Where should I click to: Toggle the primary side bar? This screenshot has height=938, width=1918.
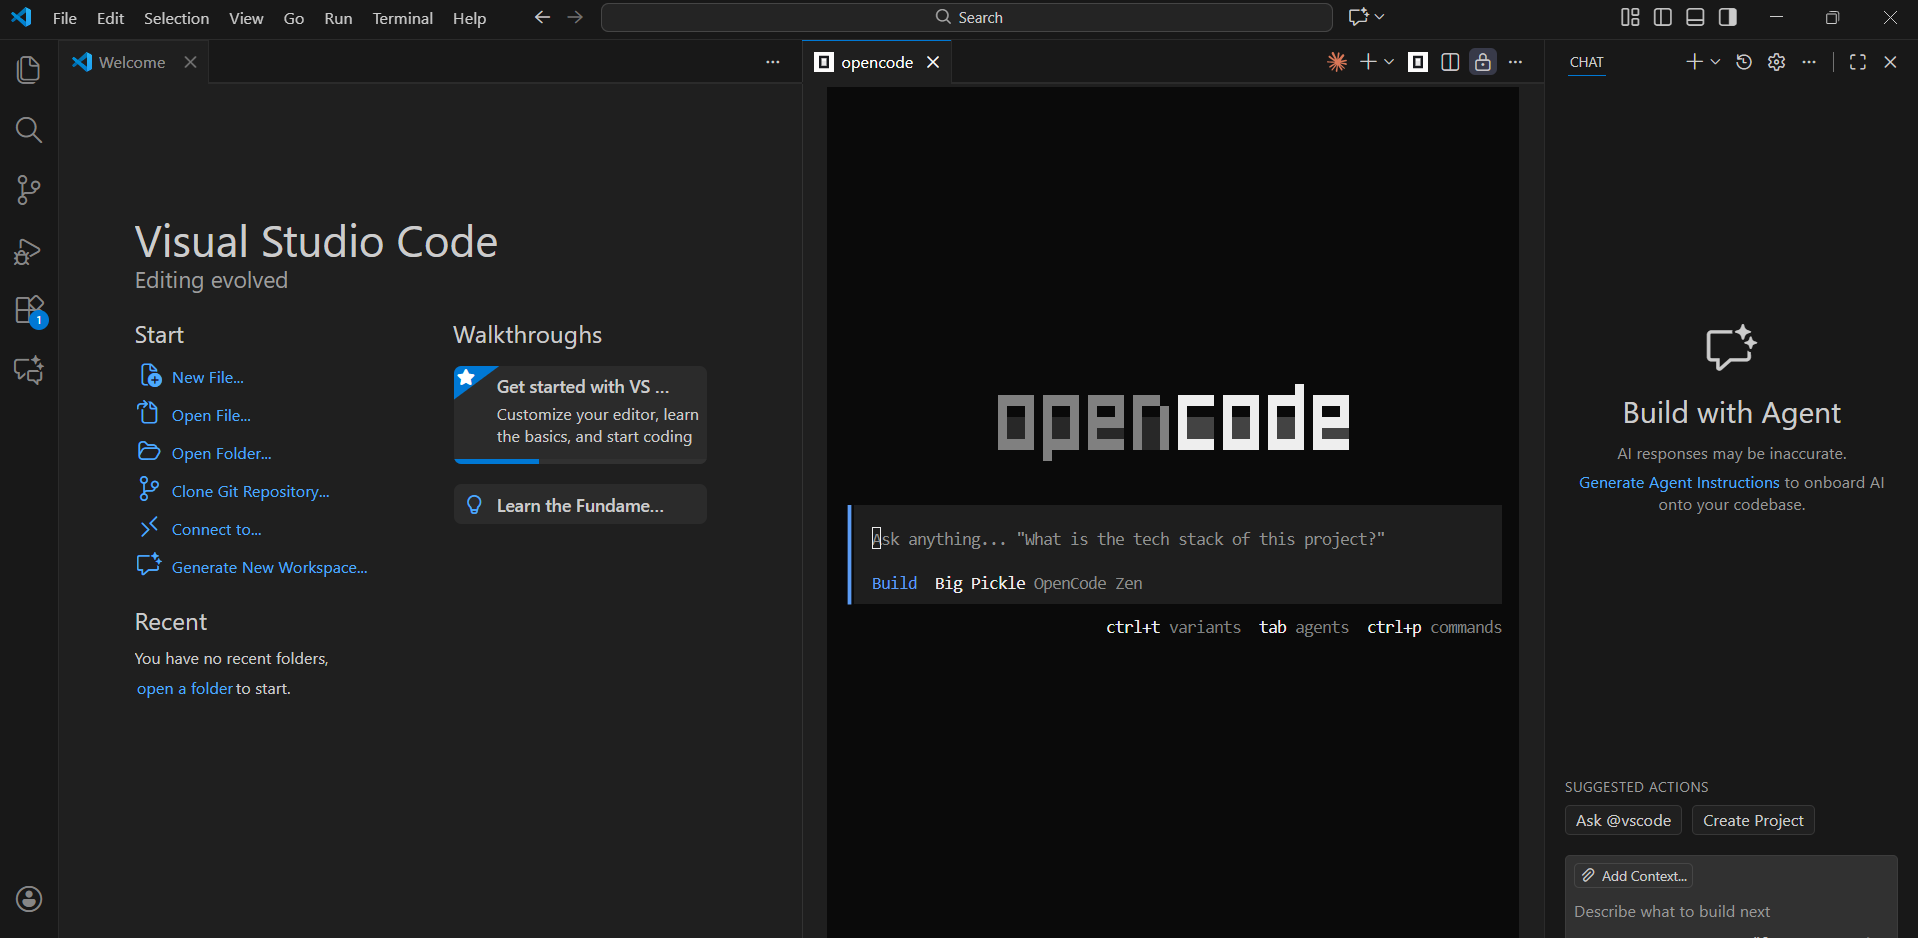tap(1663, 17)
